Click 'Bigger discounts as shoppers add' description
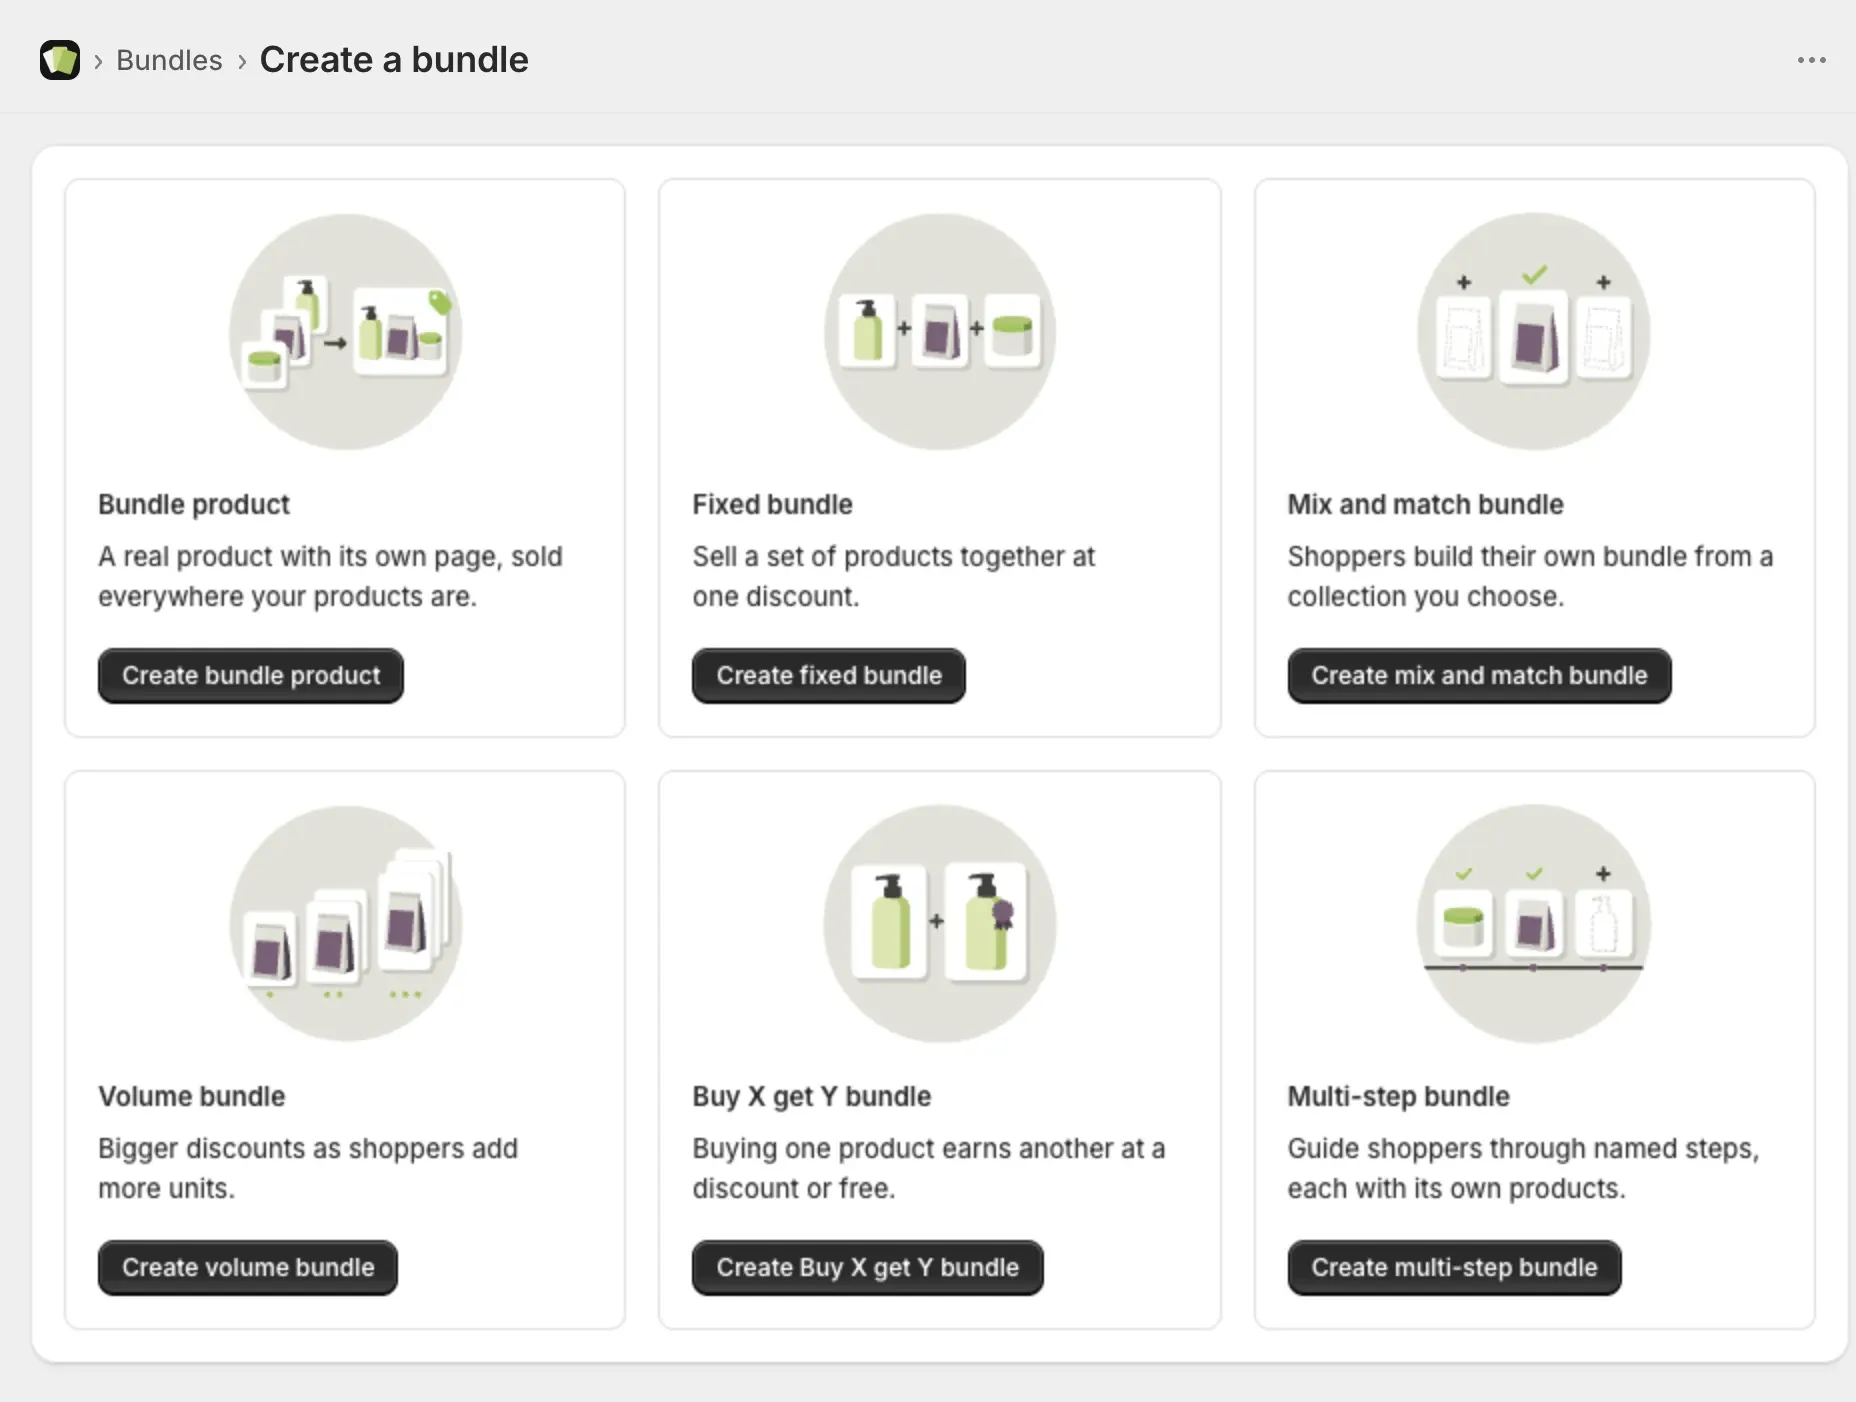 point(308,1169)
